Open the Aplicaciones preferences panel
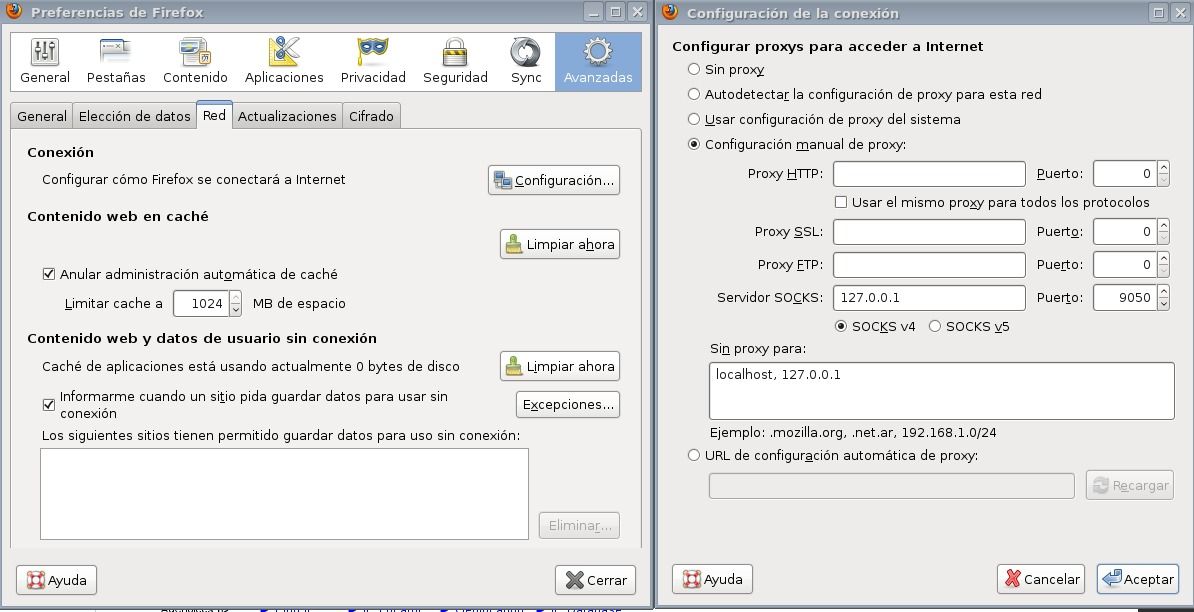 click(x=284, y=61)
